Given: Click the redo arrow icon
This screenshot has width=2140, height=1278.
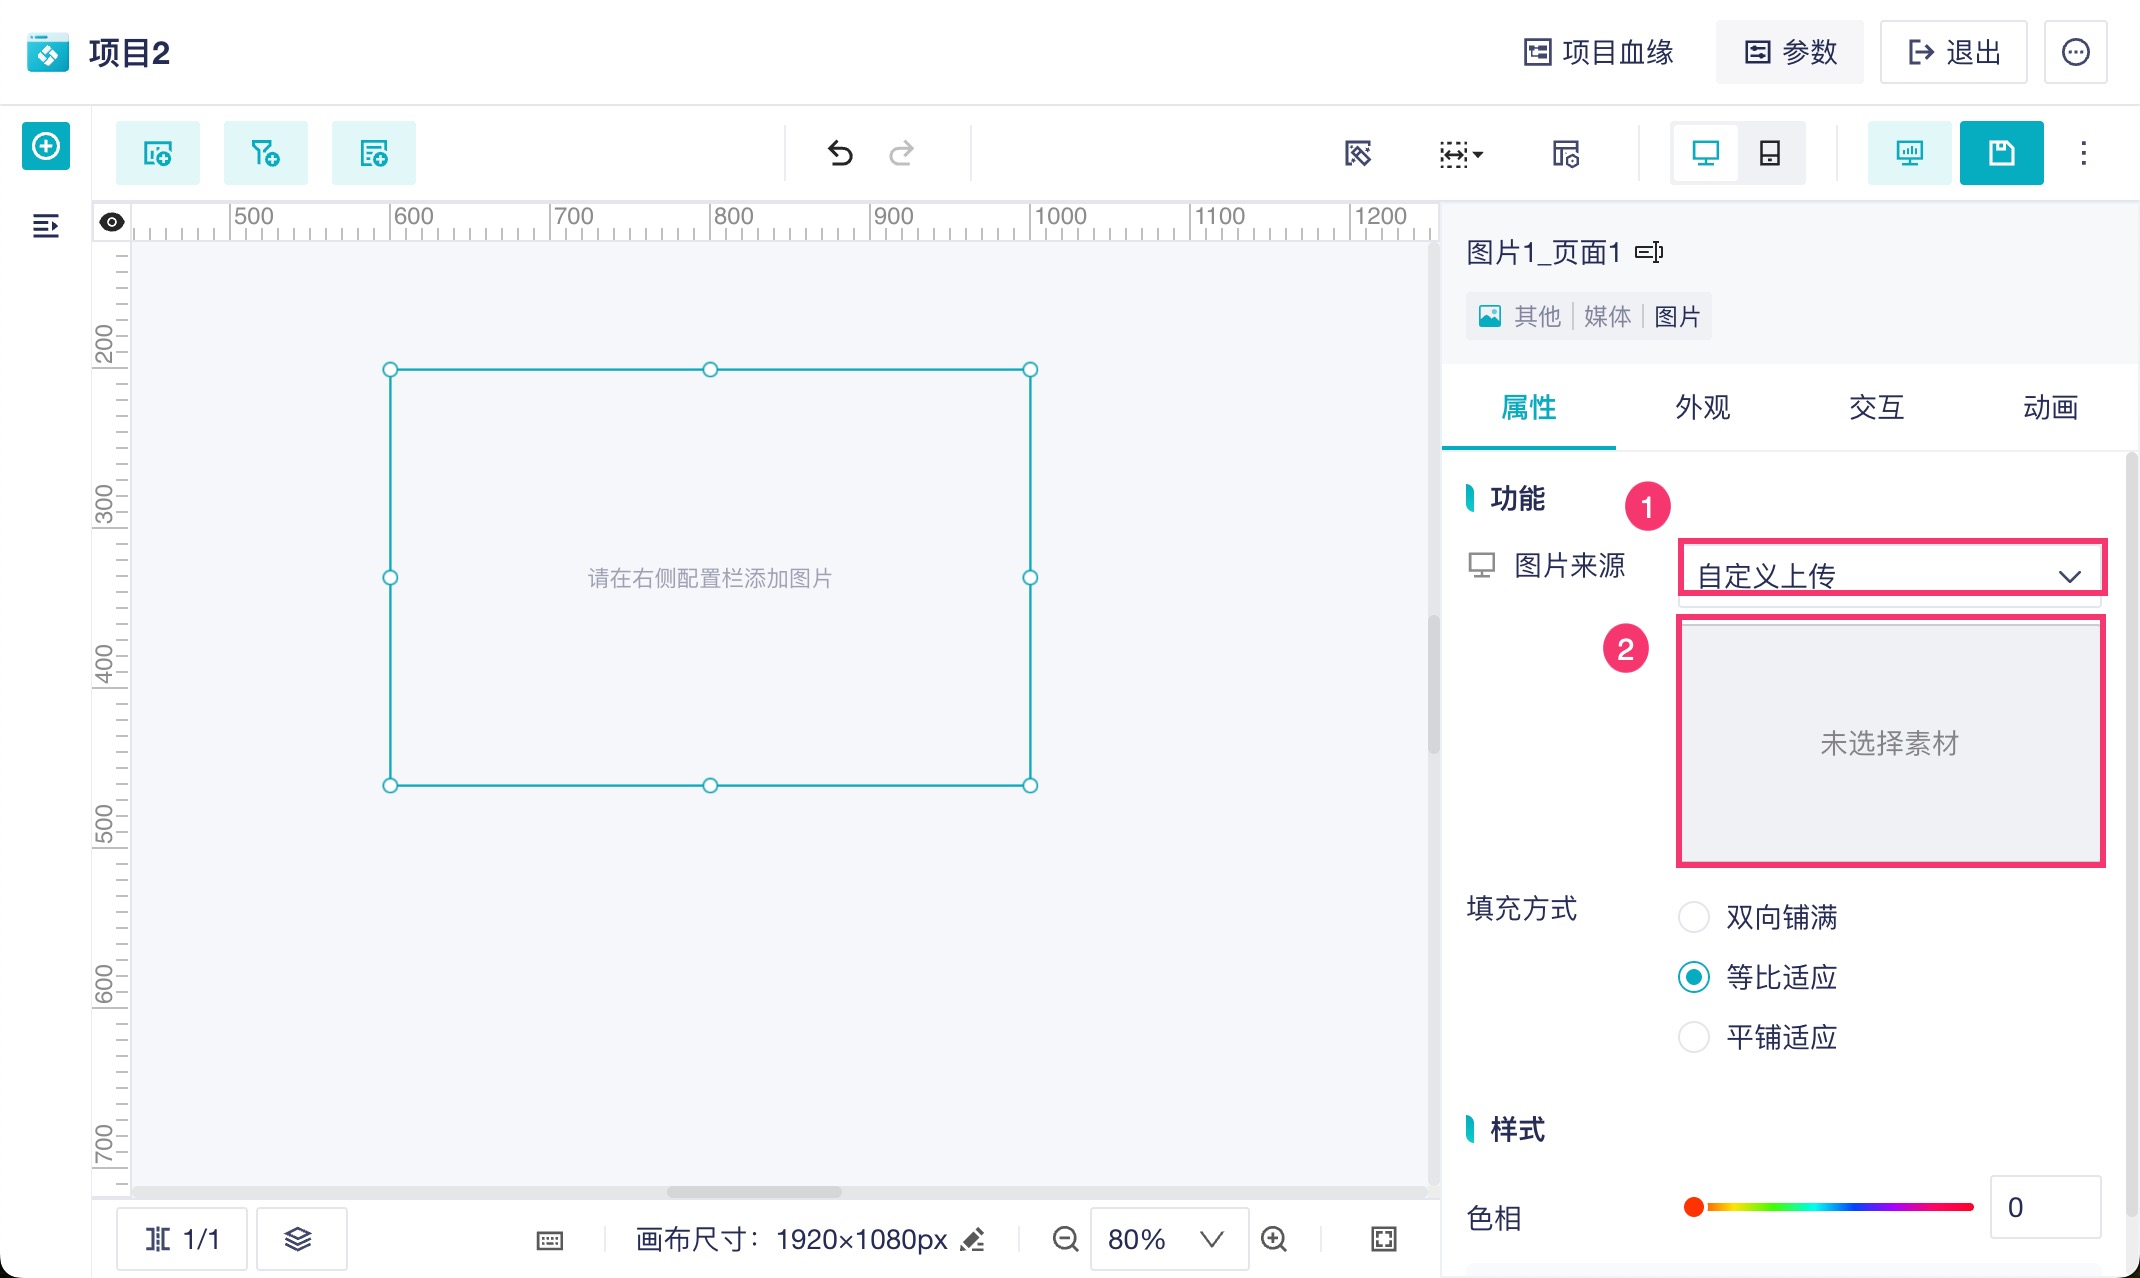Looking at the screenshot, I should pos(902,153).
